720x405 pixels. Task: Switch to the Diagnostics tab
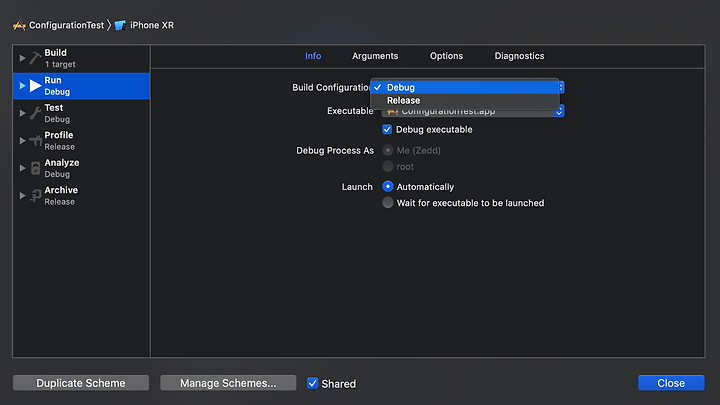coord(519,56)
